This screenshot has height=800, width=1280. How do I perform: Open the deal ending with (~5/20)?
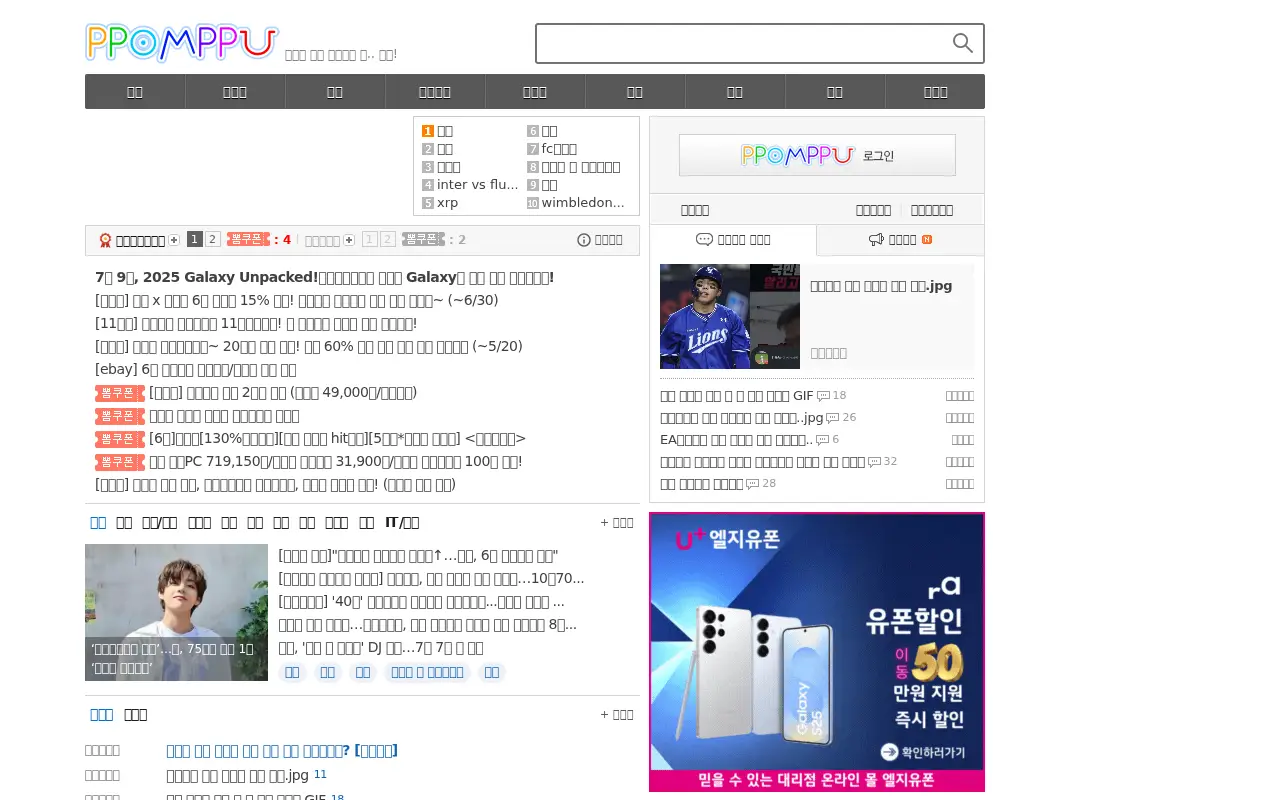pos(309,346)
